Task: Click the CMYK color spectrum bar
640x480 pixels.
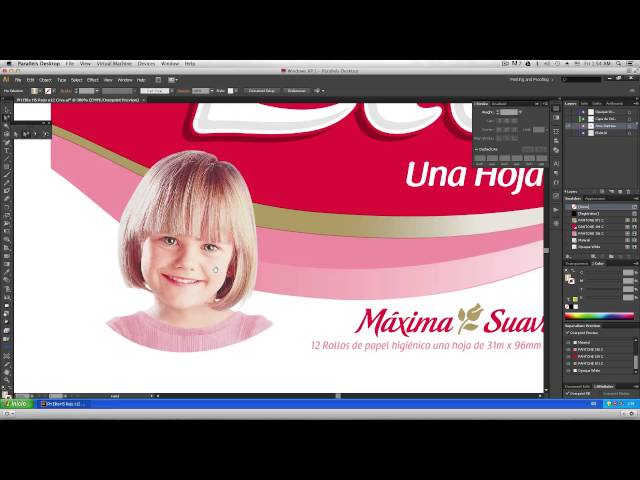Action: tap(600, 316)
